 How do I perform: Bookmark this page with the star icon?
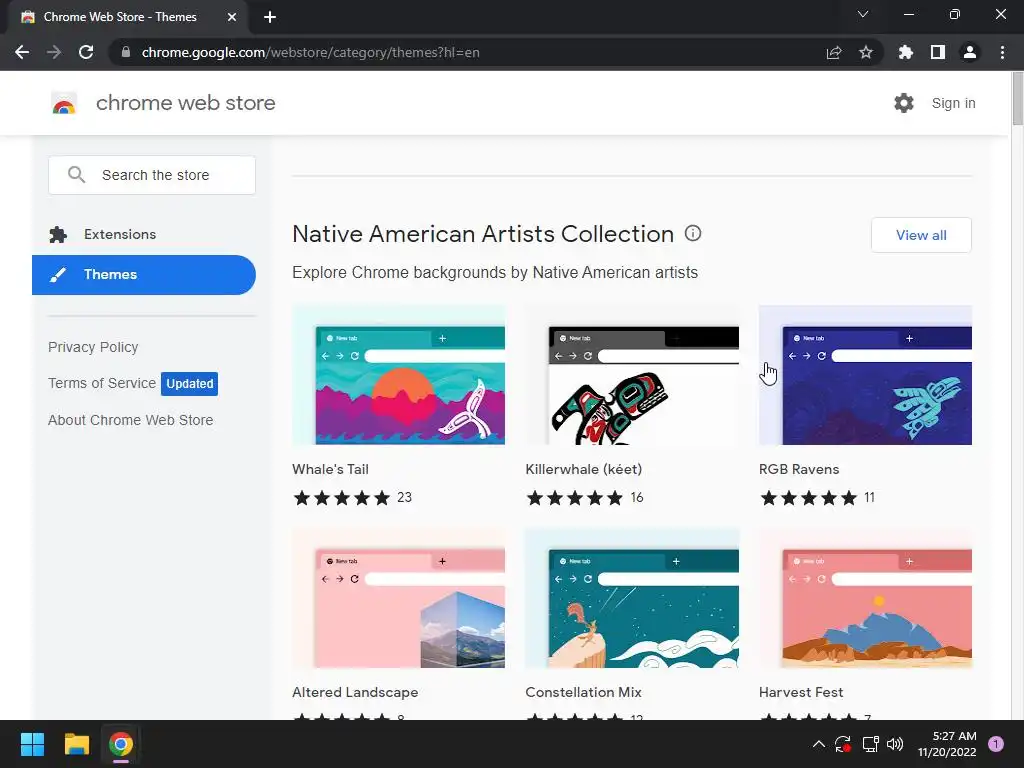[x=865, y=52]
